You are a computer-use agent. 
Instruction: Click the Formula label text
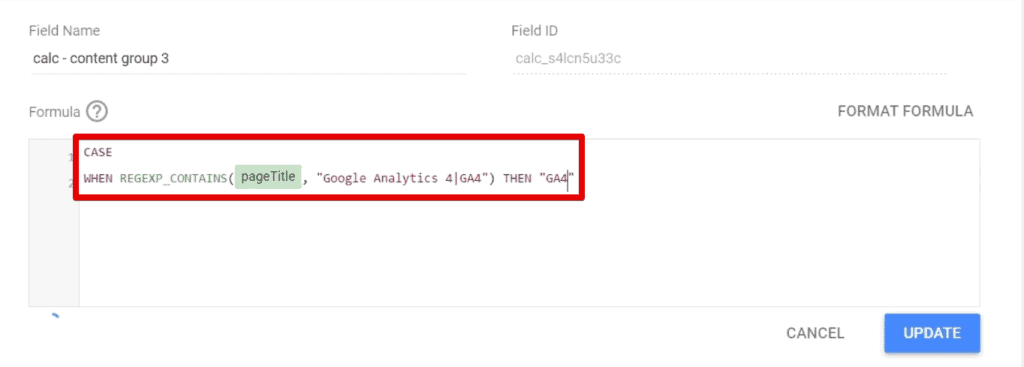tap(54, 112)
